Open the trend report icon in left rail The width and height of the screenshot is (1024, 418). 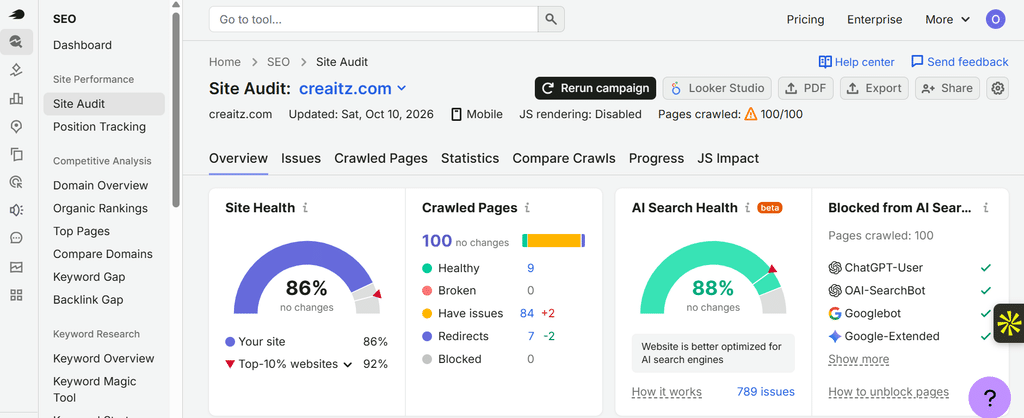click(x=16, y=266)
